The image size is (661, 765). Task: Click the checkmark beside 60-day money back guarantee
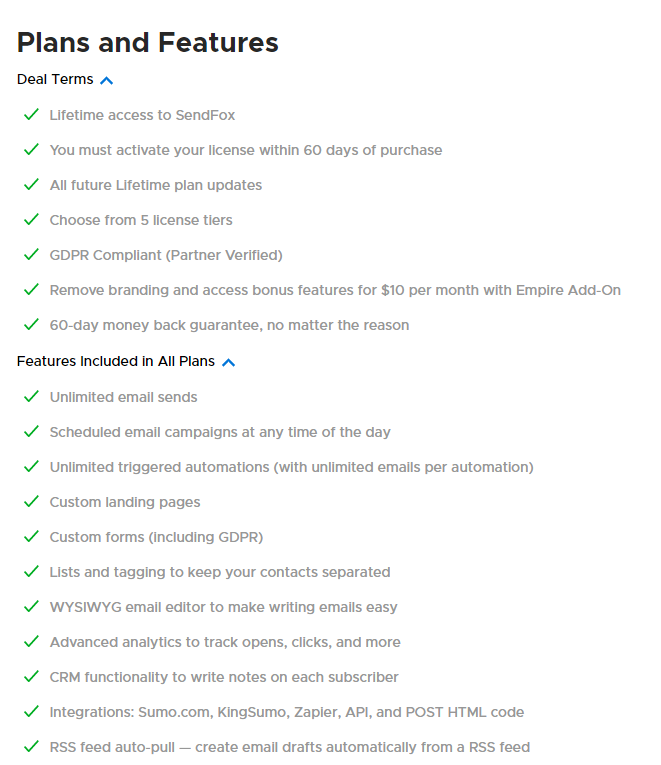tap(31, 325)
